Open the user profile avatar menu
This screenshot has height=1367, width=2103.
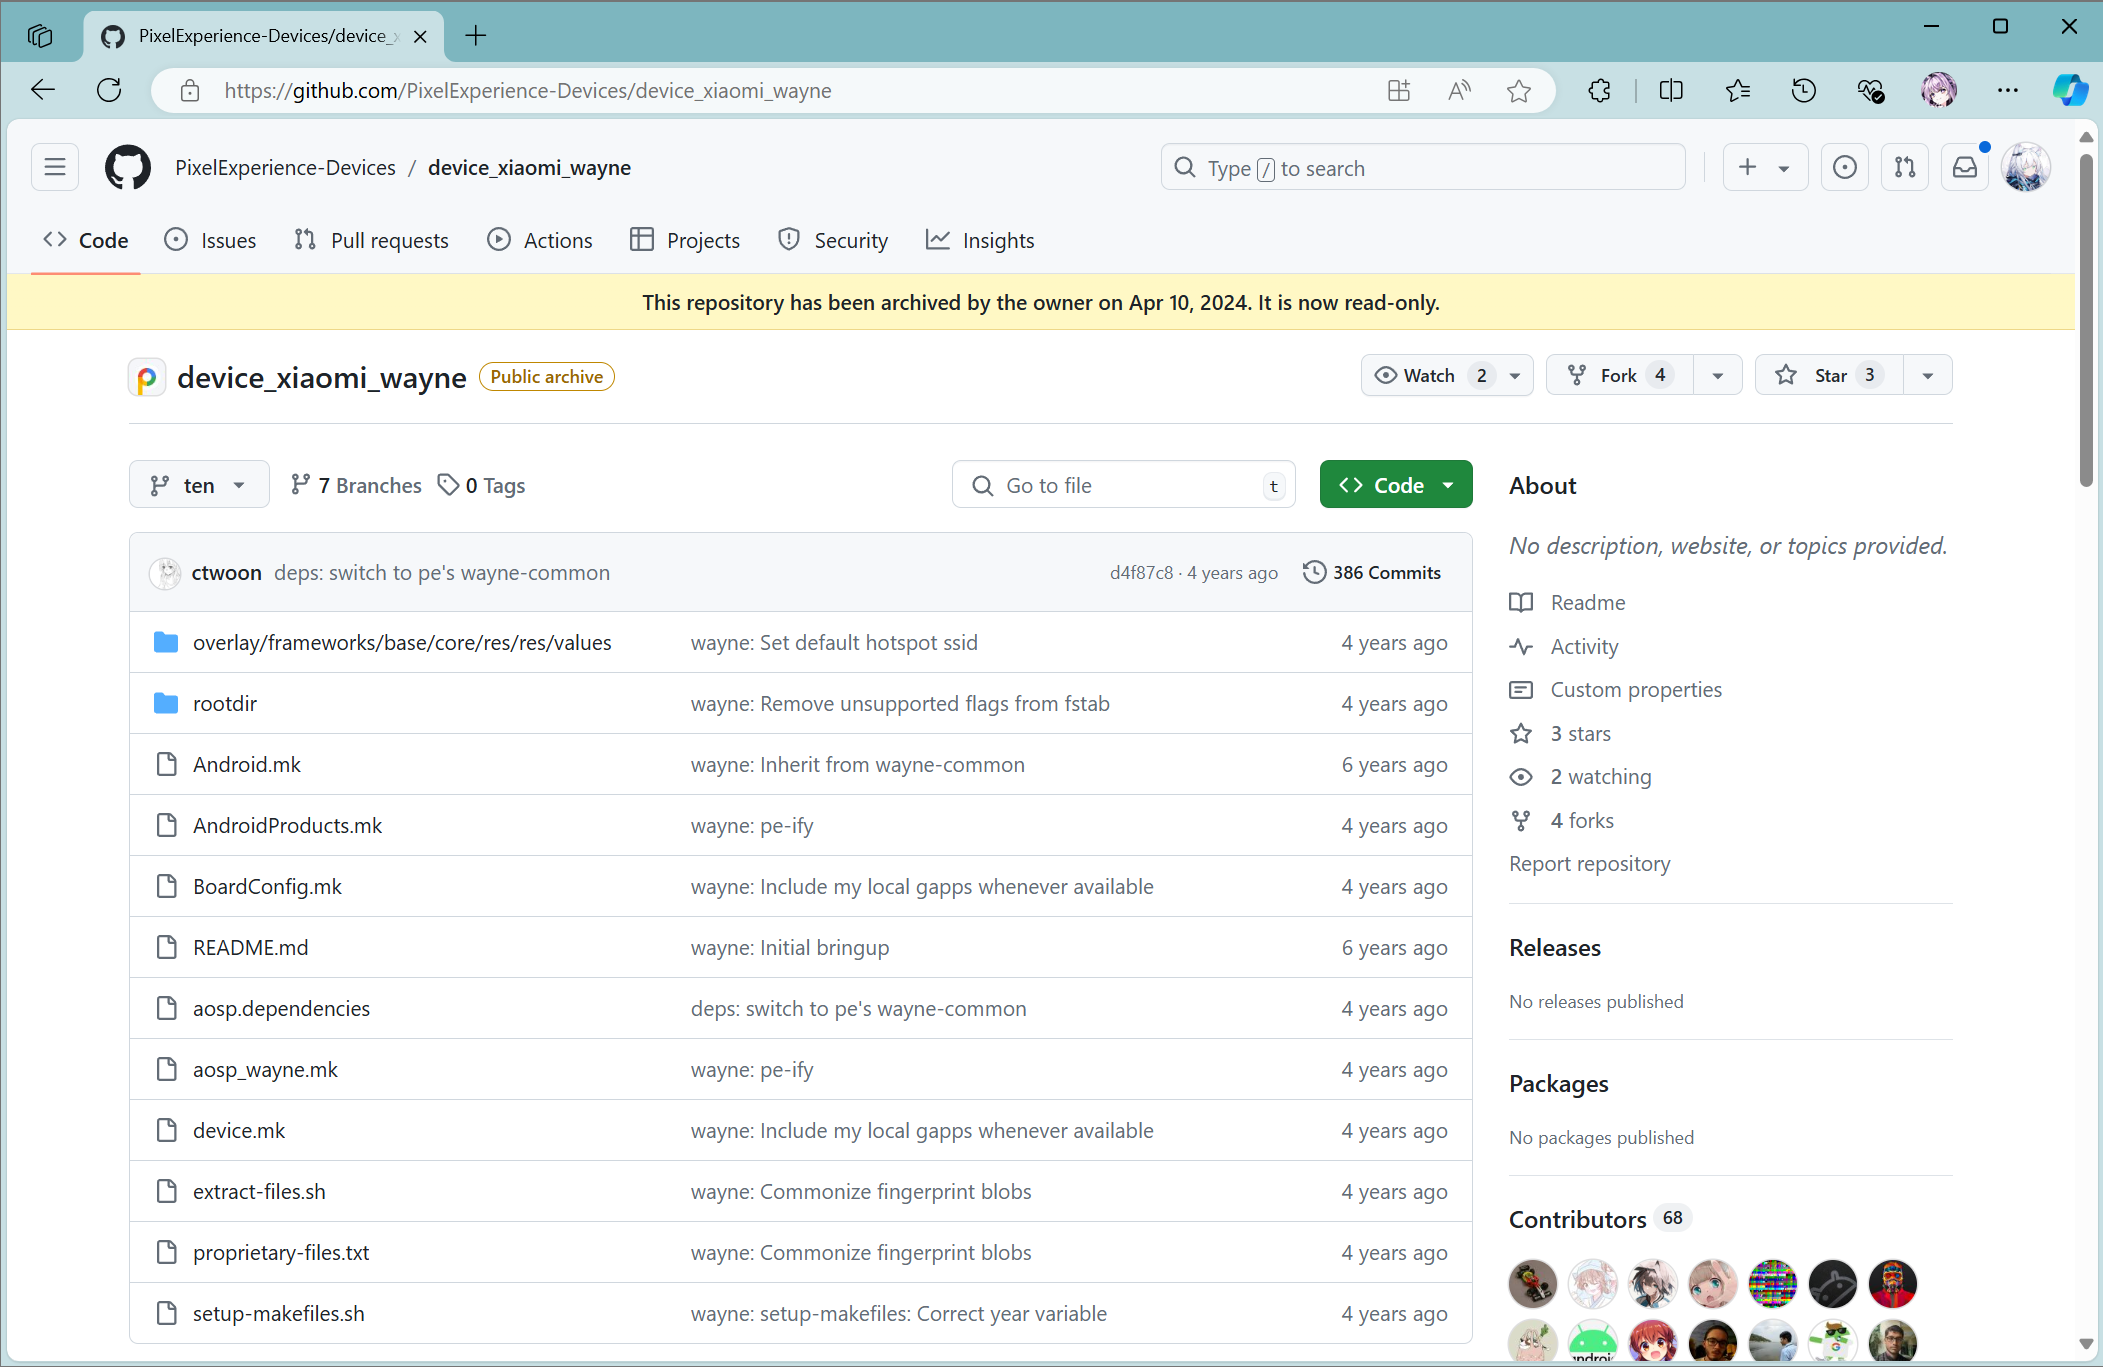pyautogui.click(x=2026, y=167)
